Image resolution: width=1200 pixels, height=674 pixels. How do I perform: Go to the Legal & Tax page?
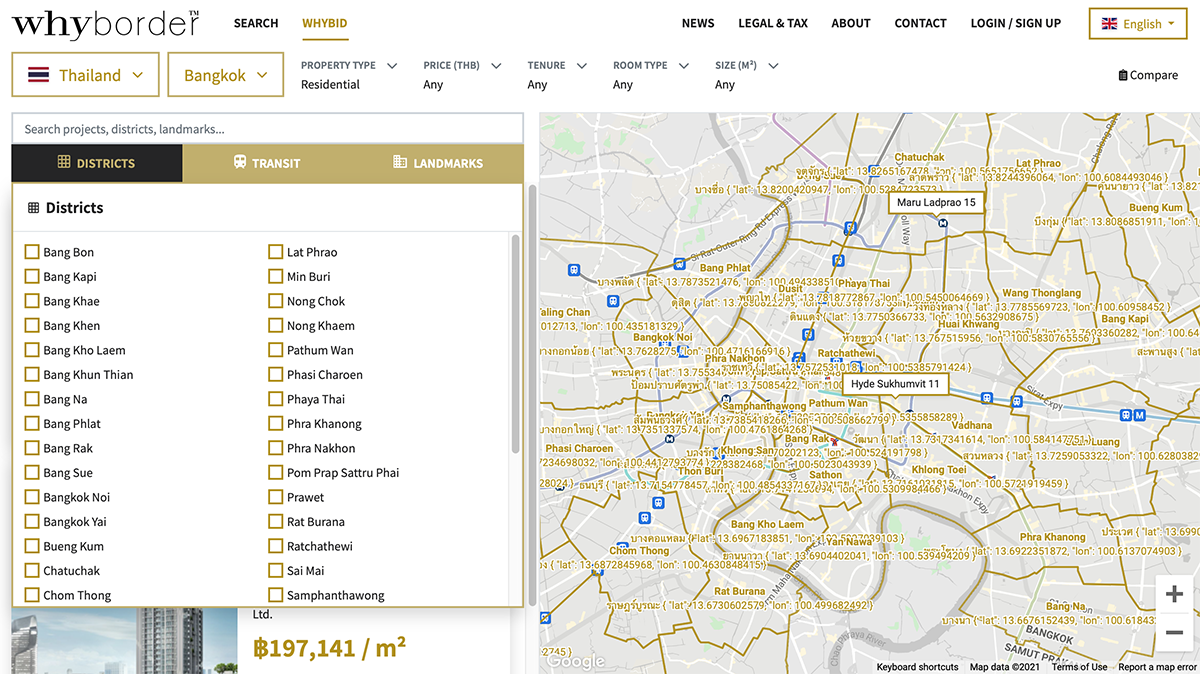(x=773, y=23)
